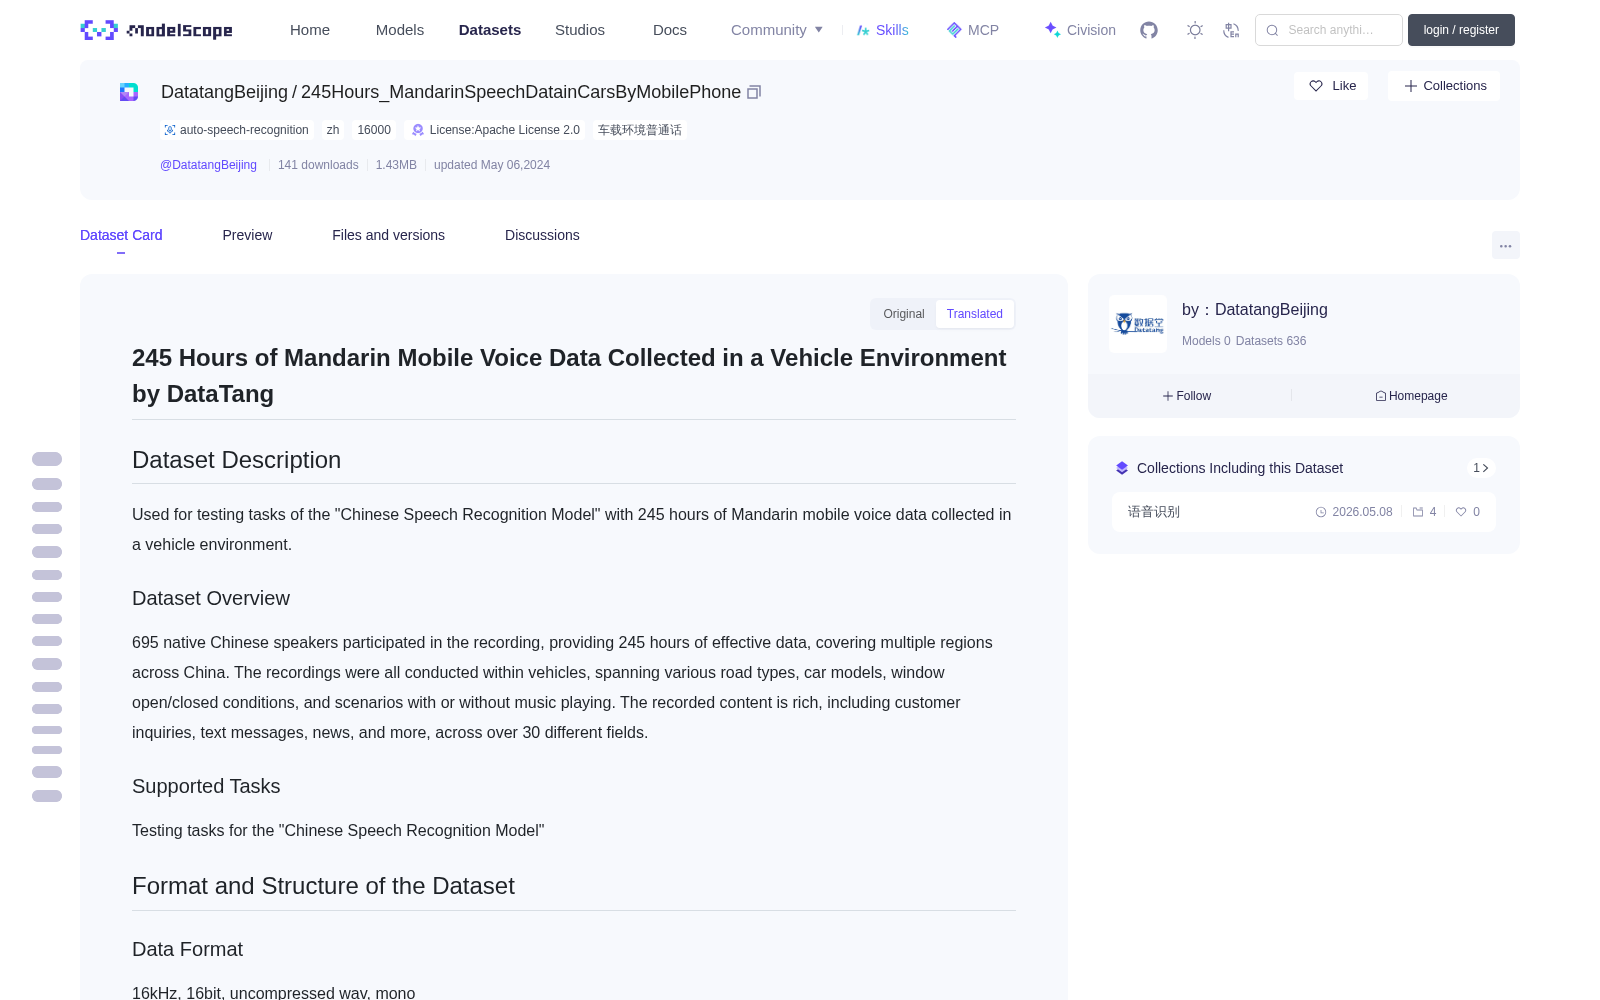The image size is (1600, 1000).
Task: Open the publisher Homepage
Action: point(1411,396)
